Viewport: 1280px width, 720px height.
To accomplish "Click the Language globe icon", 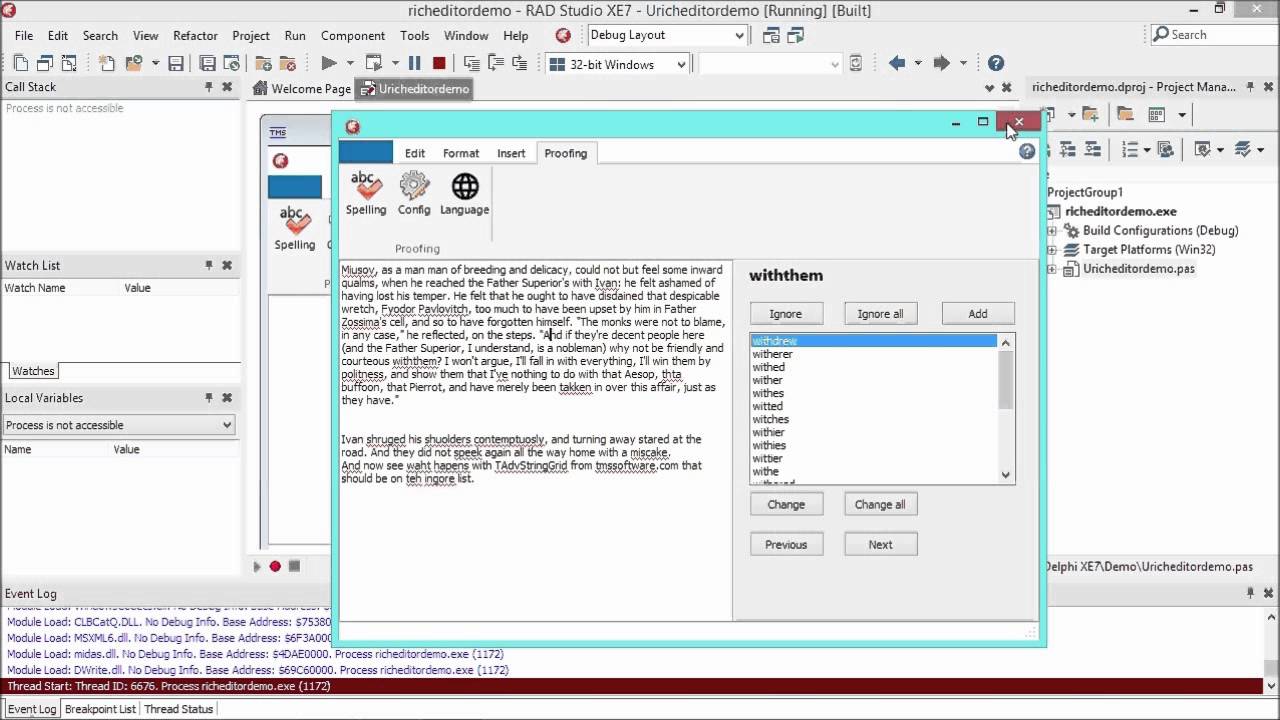I will pyautogui.click(x=464, y=193).
